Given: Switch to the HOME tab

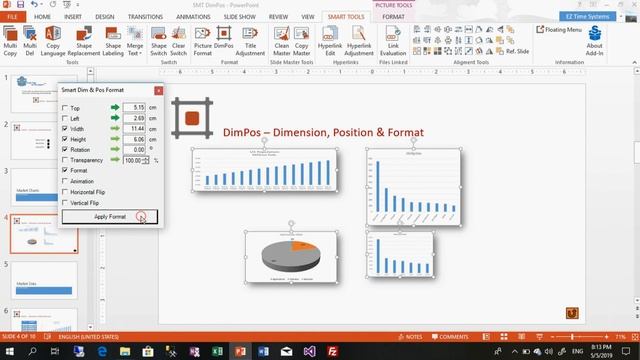Looking at the screenshot, I should tap(42, 17).
